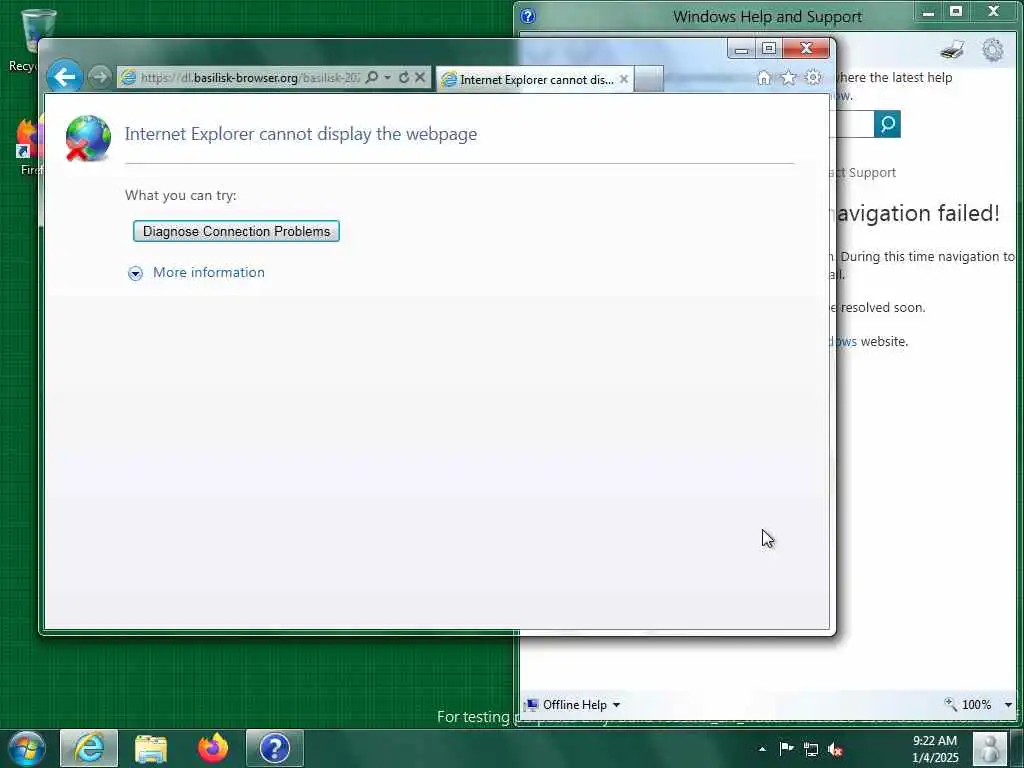
Task: Click the search magnifier in the IE address bar
Action: point(372,77)
